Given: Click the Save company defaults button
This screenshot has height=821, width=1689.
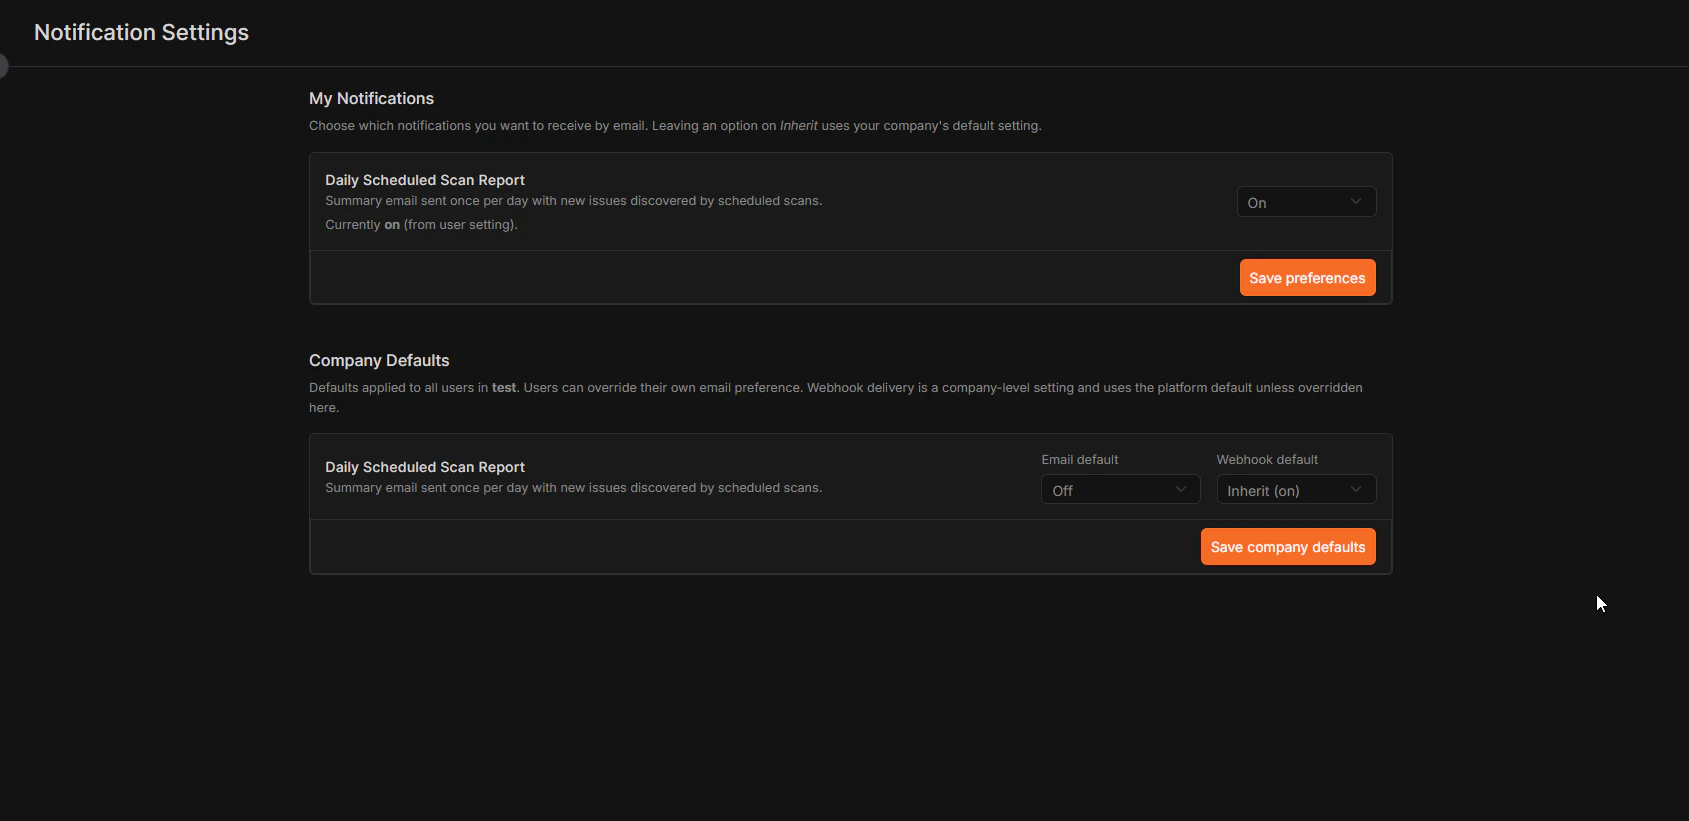Looking at the screenshot, I should click(x=1288, y=547).
